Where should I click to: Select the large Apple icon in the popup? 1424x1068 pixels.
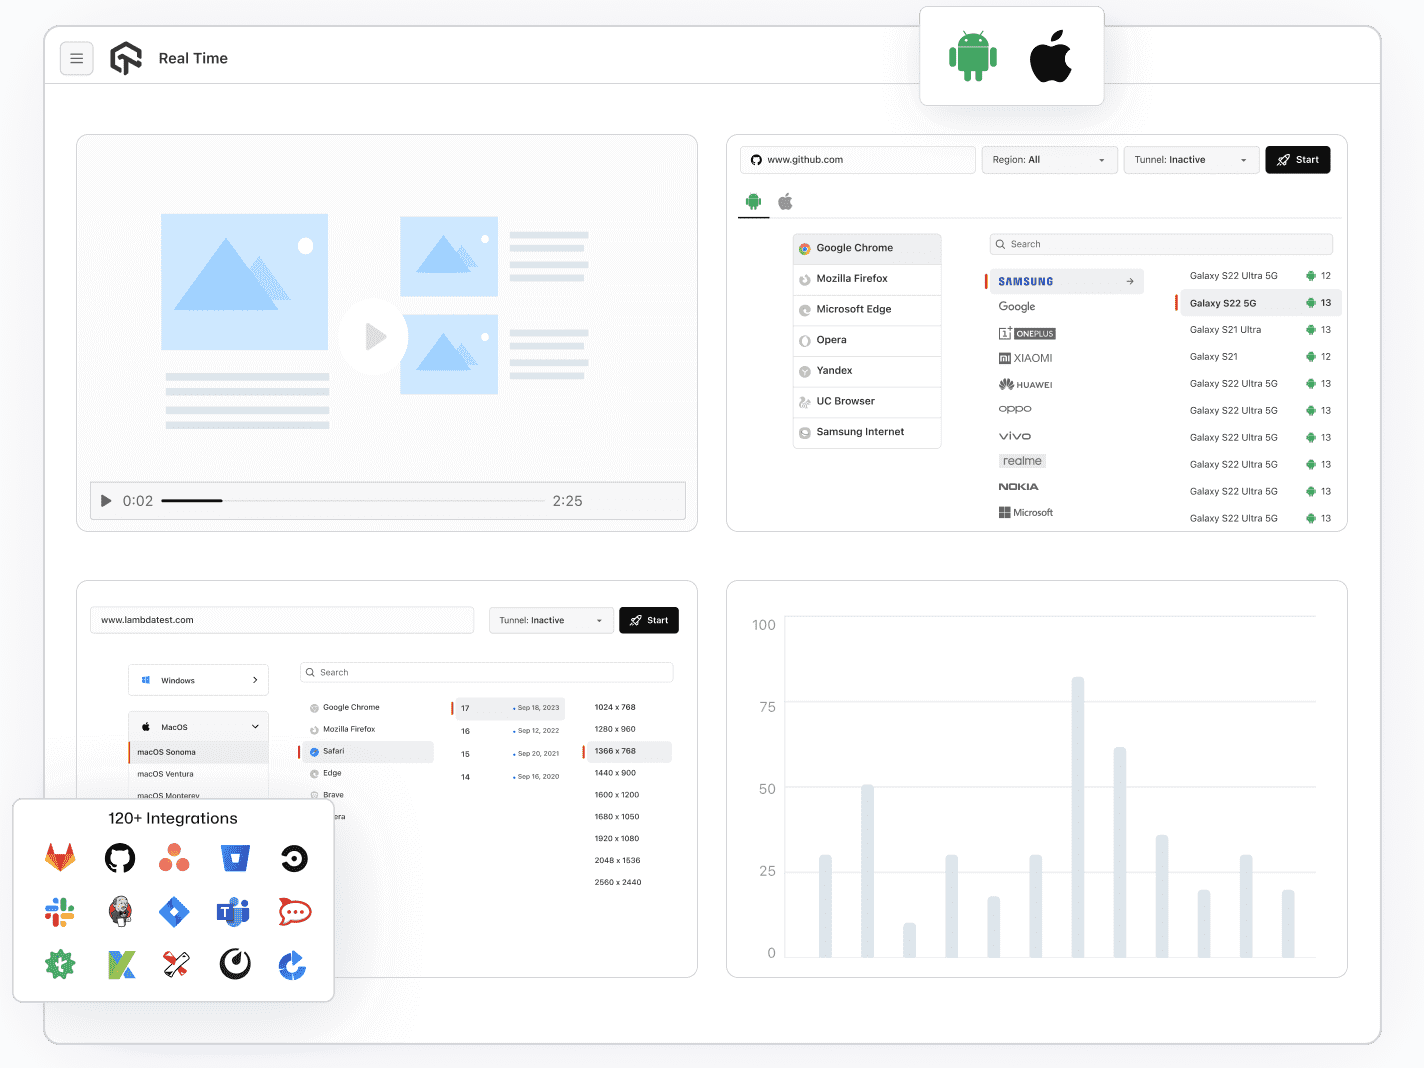[1051, 56]
